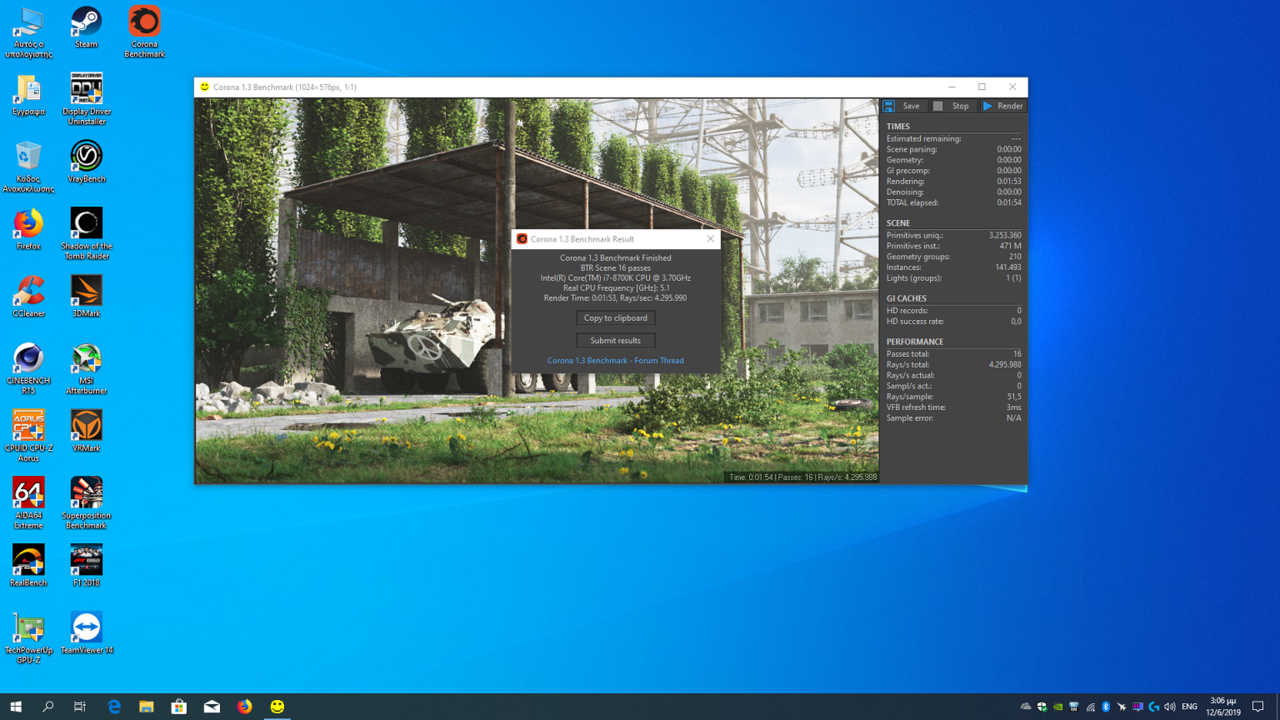Open the CPUID CPU-Z Aorus desktop icon

(28, 436)
